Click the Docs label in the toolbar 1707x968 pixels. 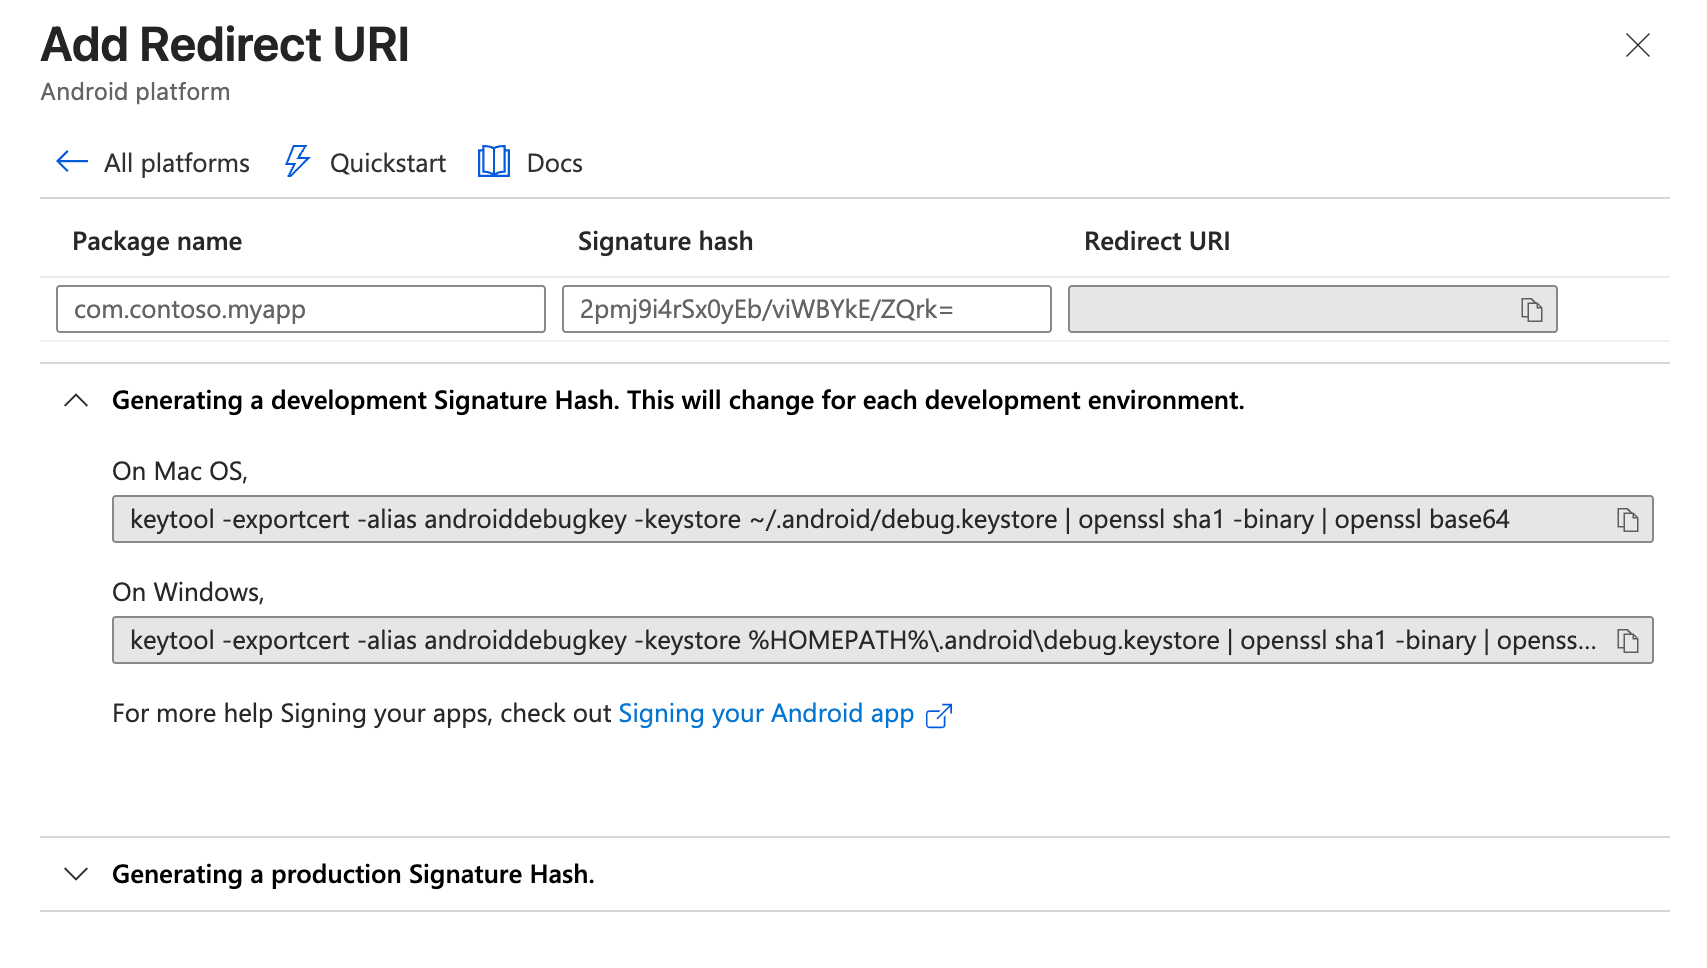tap(553, 162)
